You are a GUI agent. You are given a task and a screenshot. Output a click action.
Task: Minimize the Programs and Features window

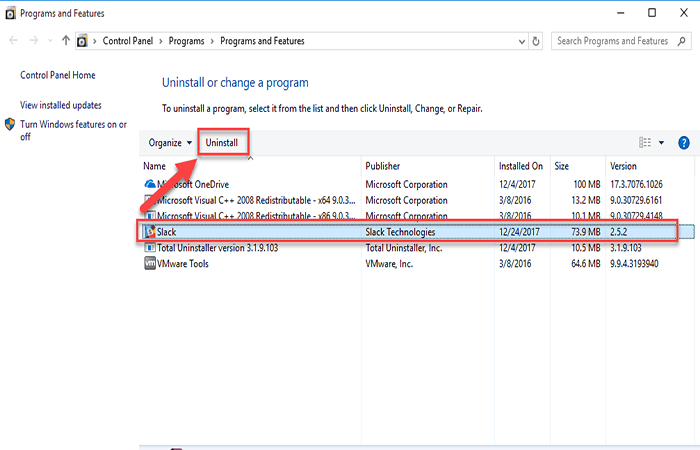[621, 13]
